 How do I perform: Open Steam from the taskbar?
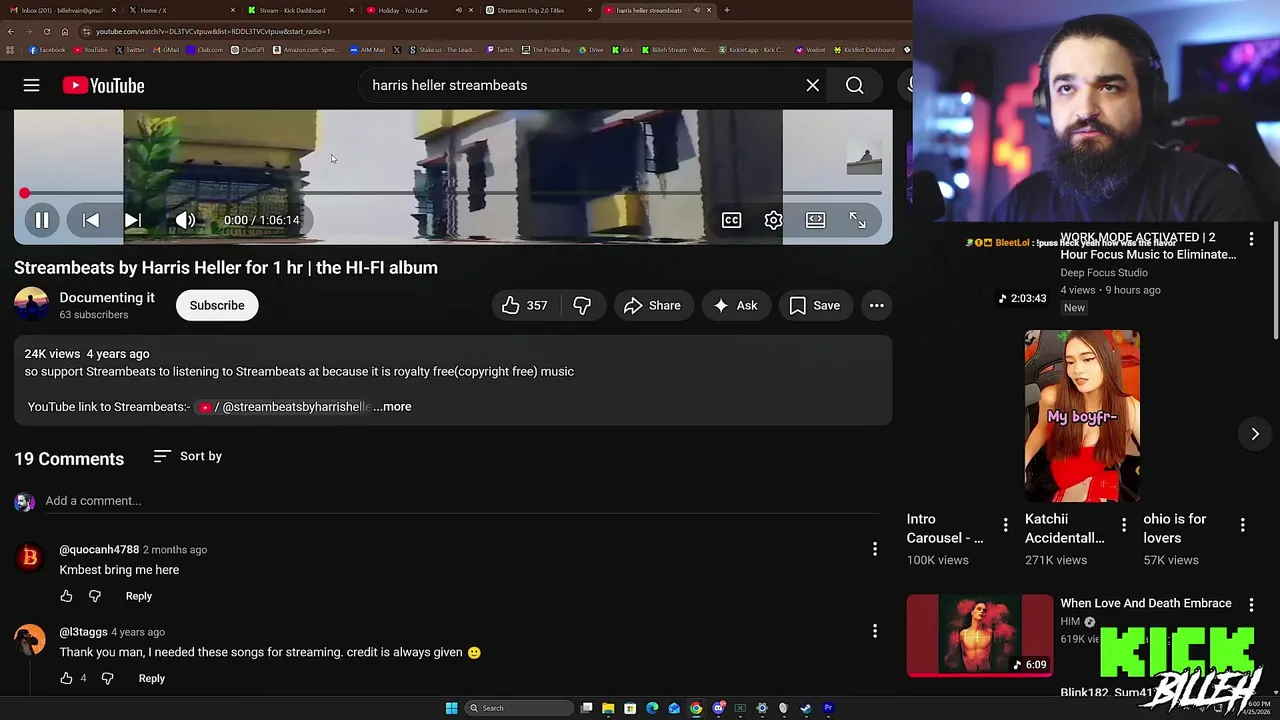click(806, 708)
